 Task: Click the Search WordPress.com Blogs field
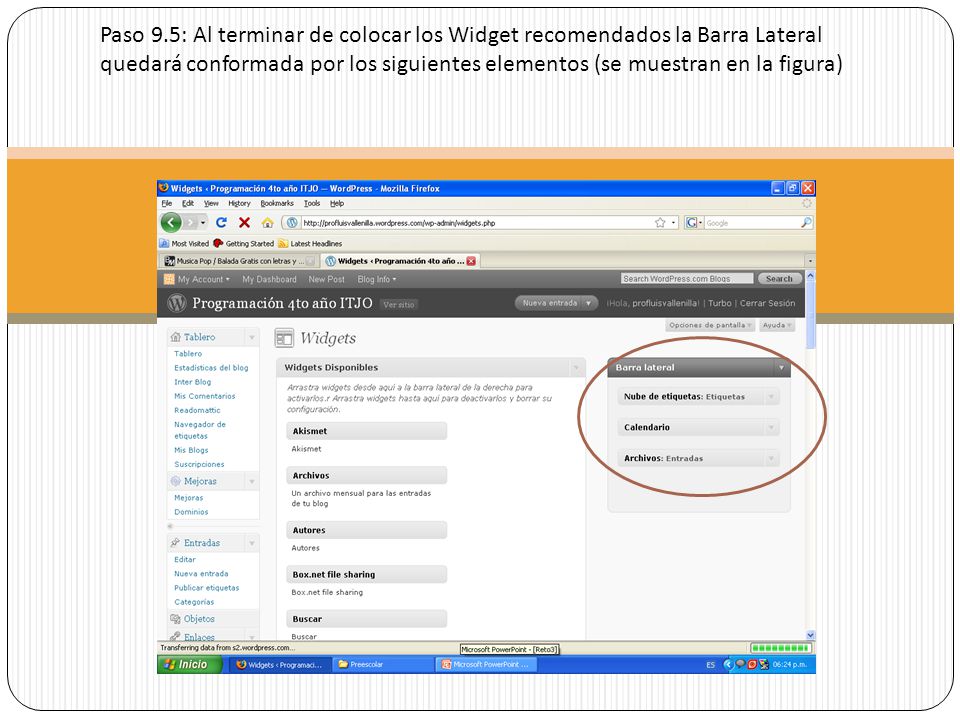686,279
